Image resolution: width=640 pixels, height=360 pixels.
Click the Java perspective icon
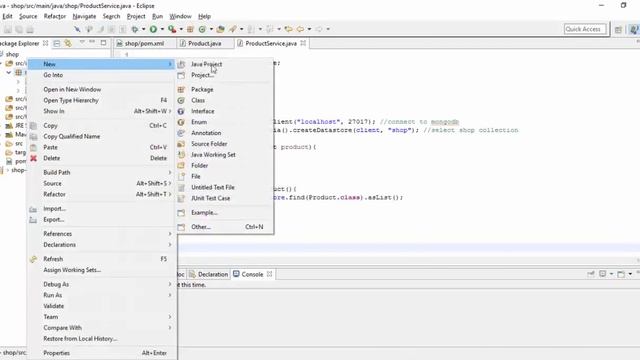pos(633,29)
